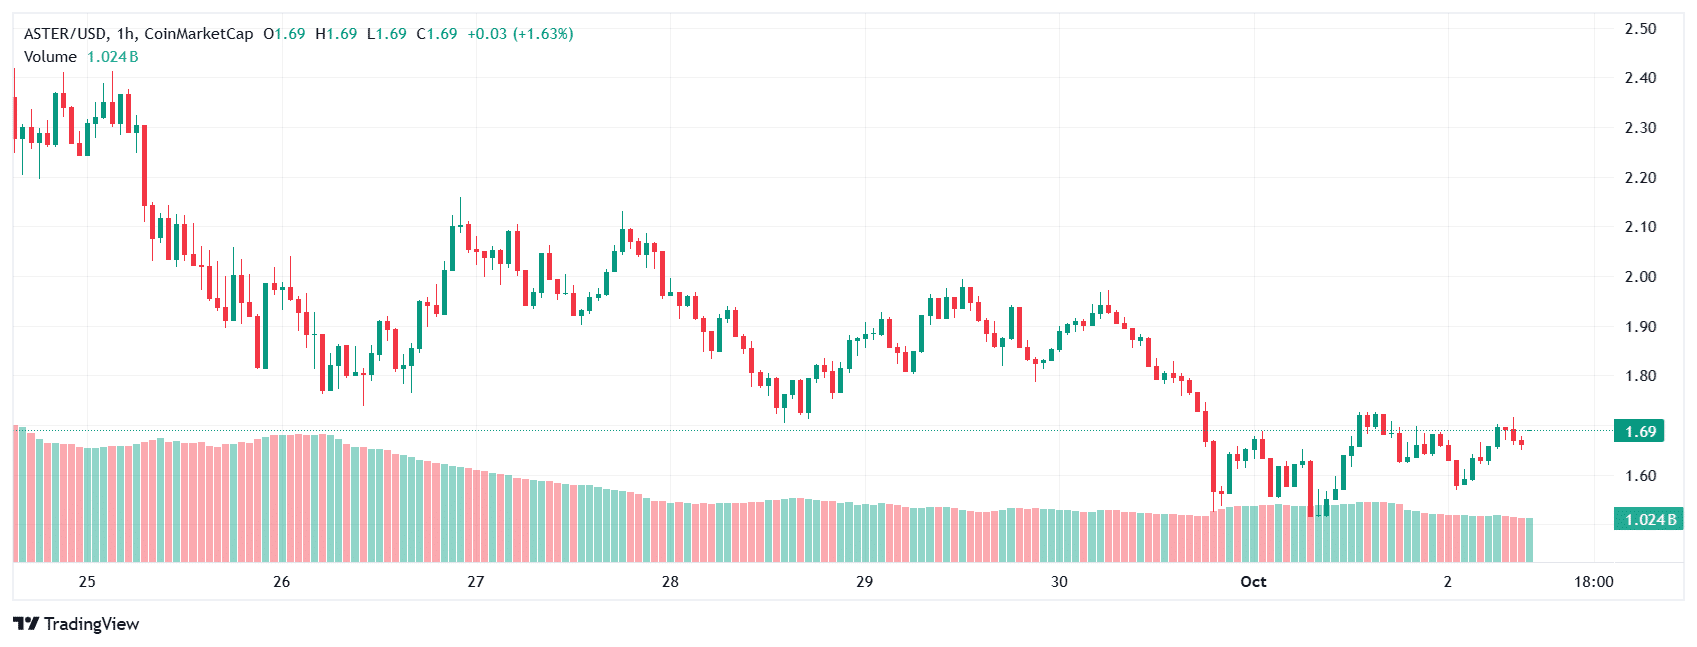Click the TradingView logo icon

click(x=26, y=624)
